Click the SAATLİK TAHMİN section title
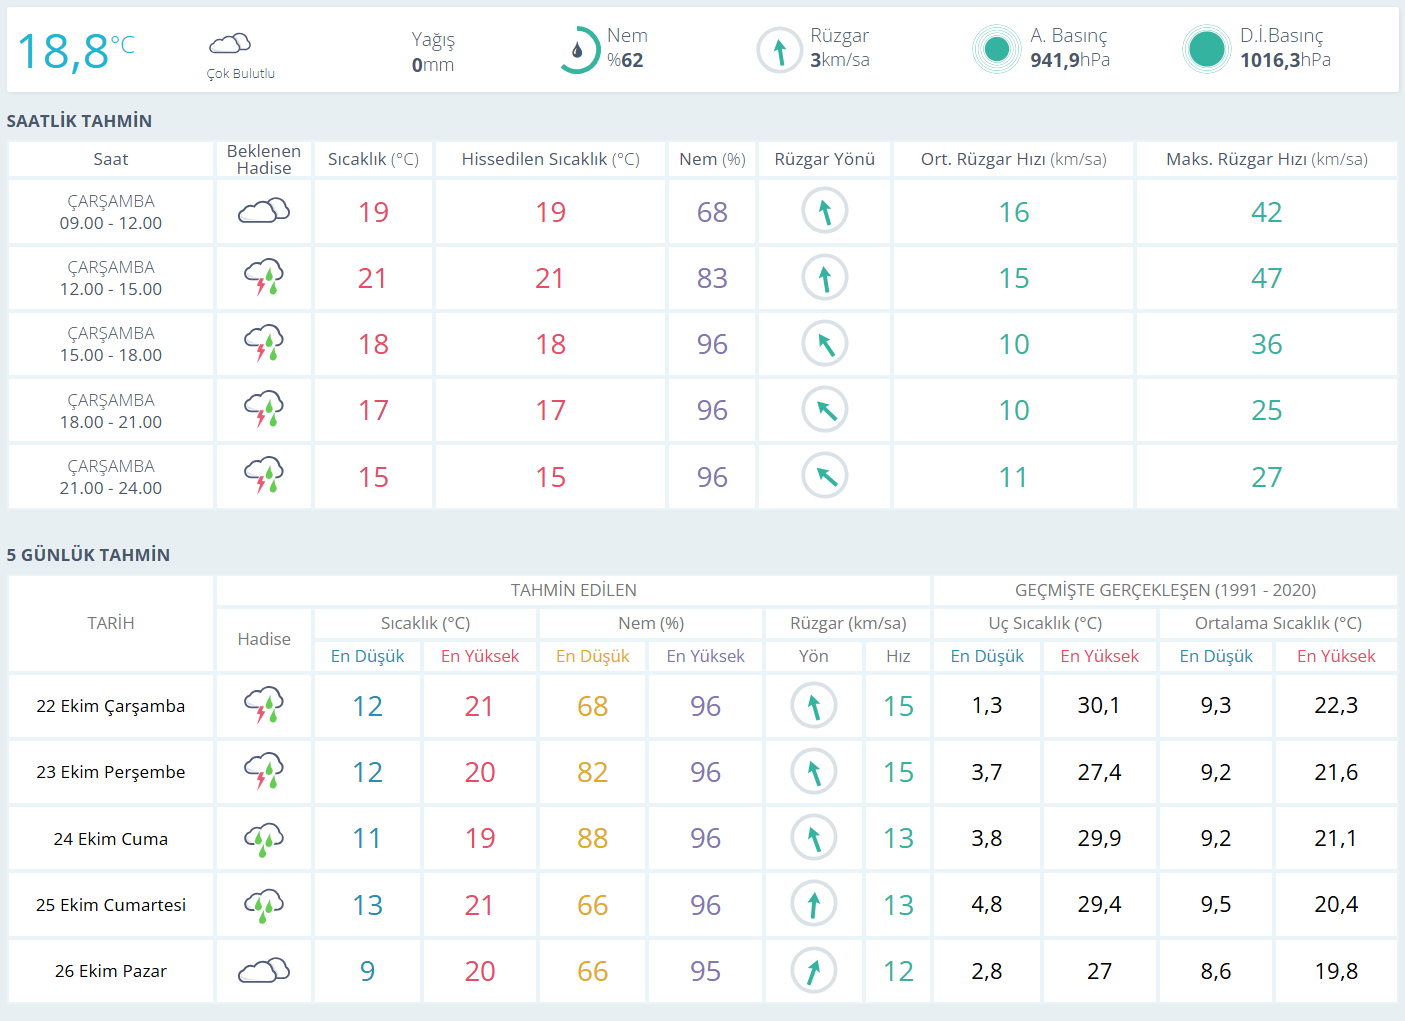1405x1021 pixels. [80, 121]
